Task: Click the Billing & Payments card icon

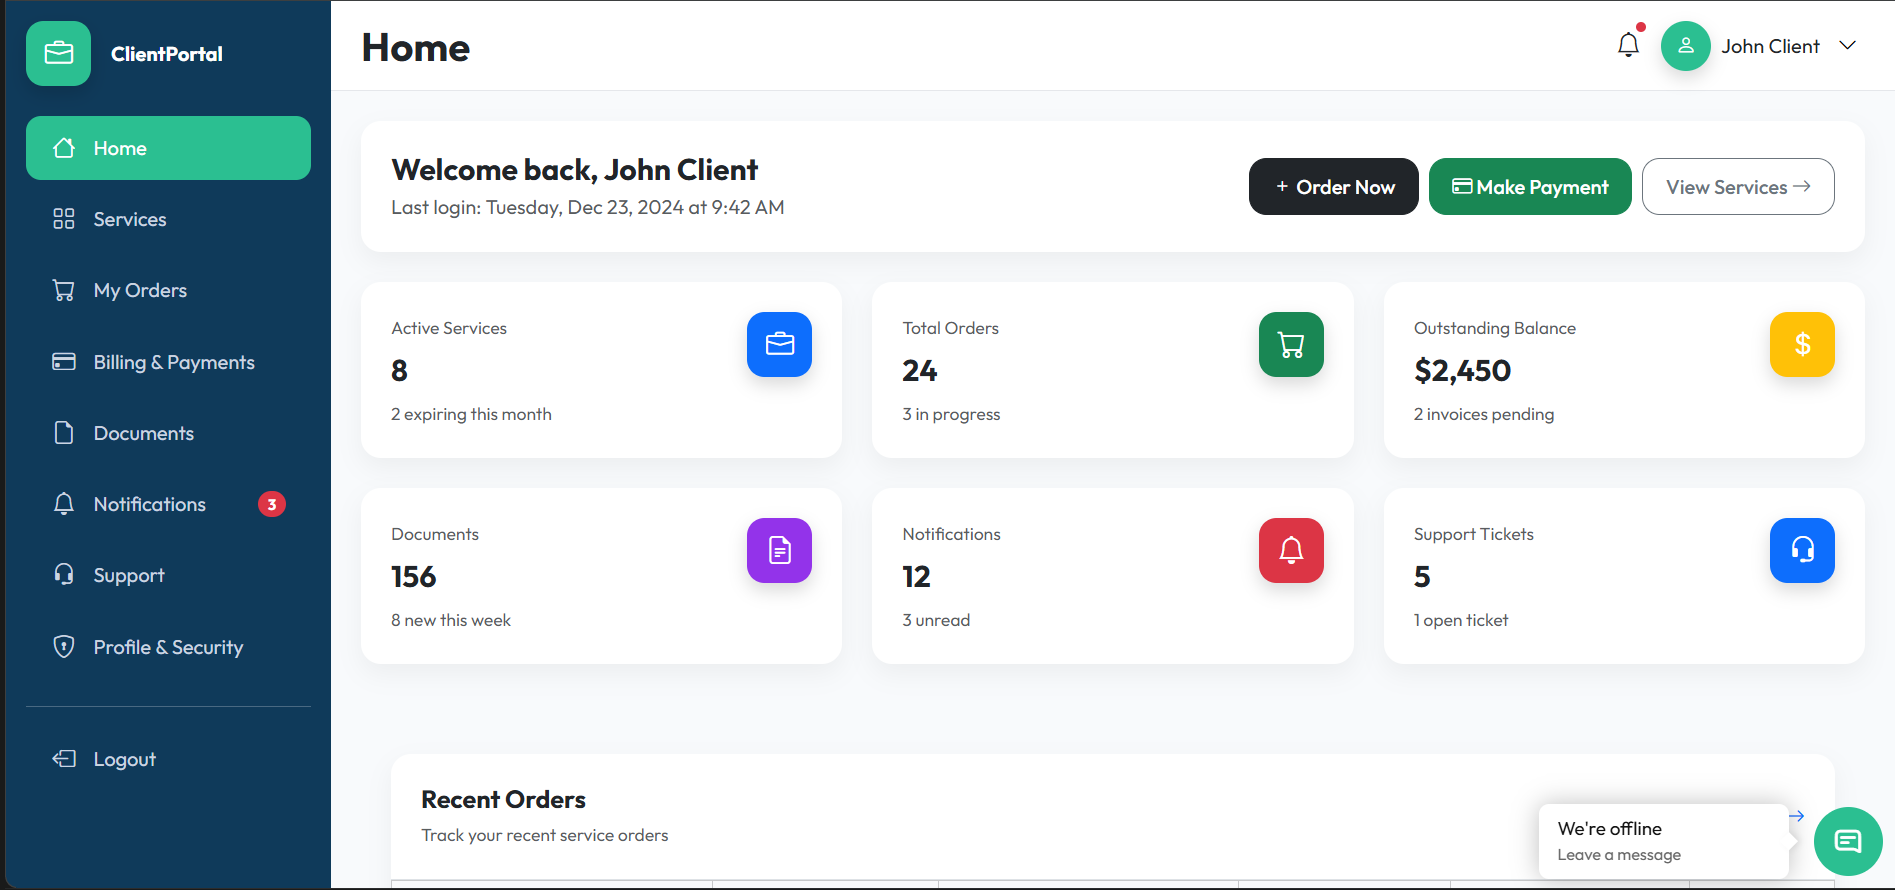Action: (x=64, y=362)
